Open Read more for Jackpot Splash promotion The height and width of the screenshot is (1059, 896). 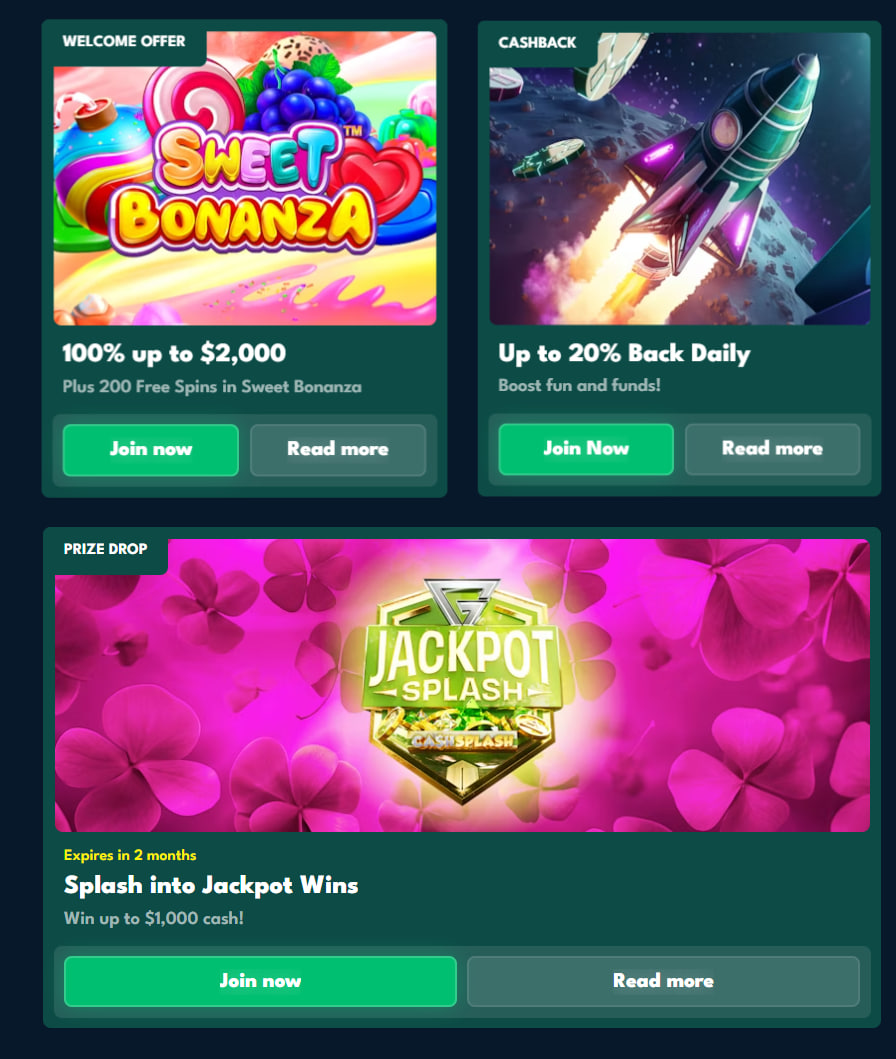coord(663,981)
